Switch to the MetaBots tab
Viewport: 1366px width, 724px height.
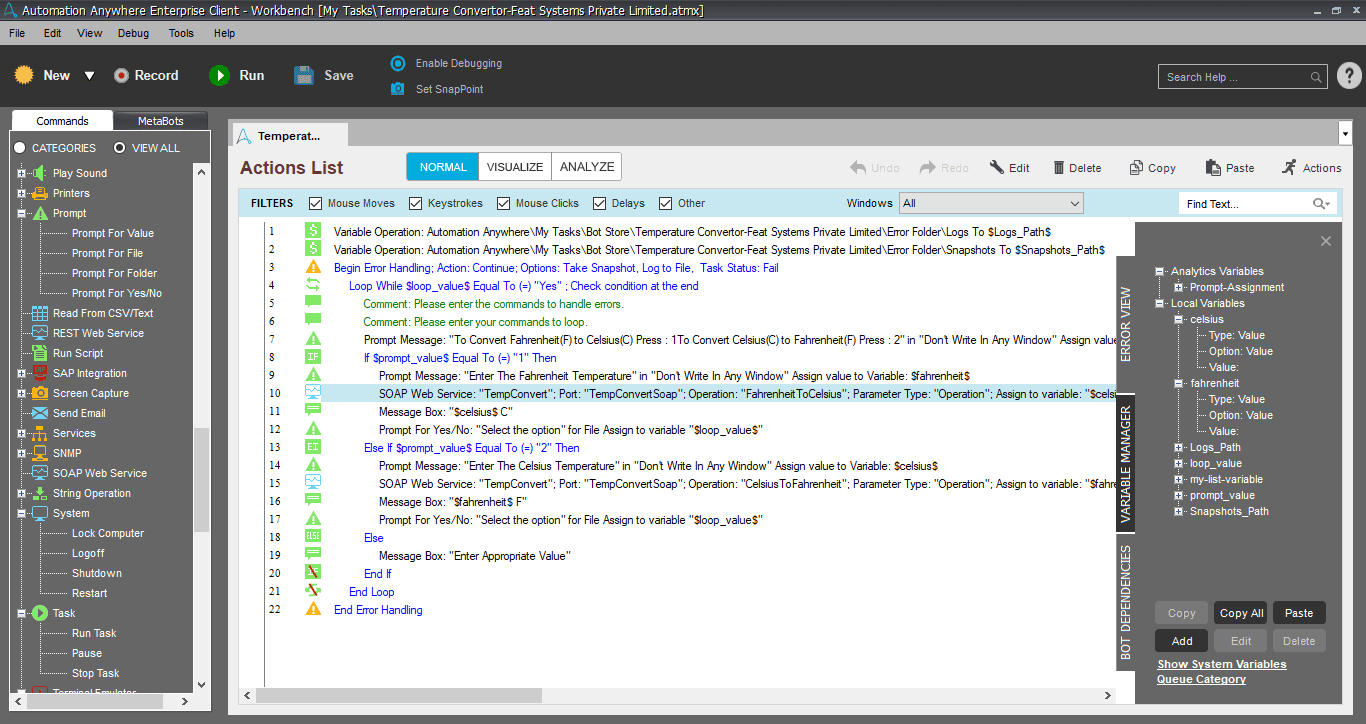161,121
